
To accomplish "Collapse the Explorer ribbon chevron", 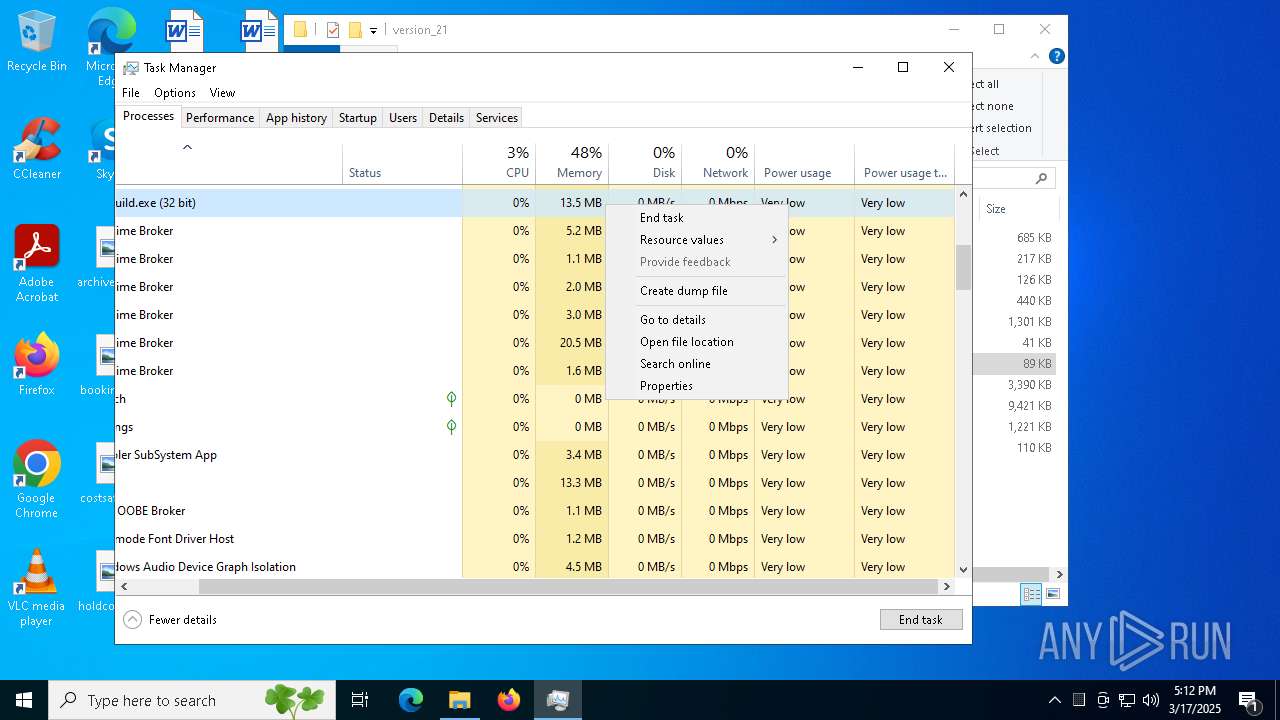I will point(1035,57).
